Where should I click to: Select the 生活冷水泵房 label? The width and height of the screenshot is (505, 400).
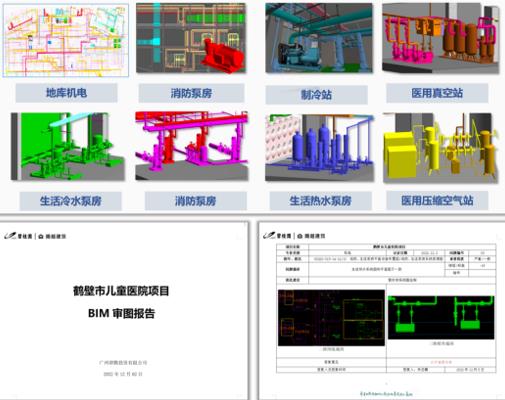70,201
